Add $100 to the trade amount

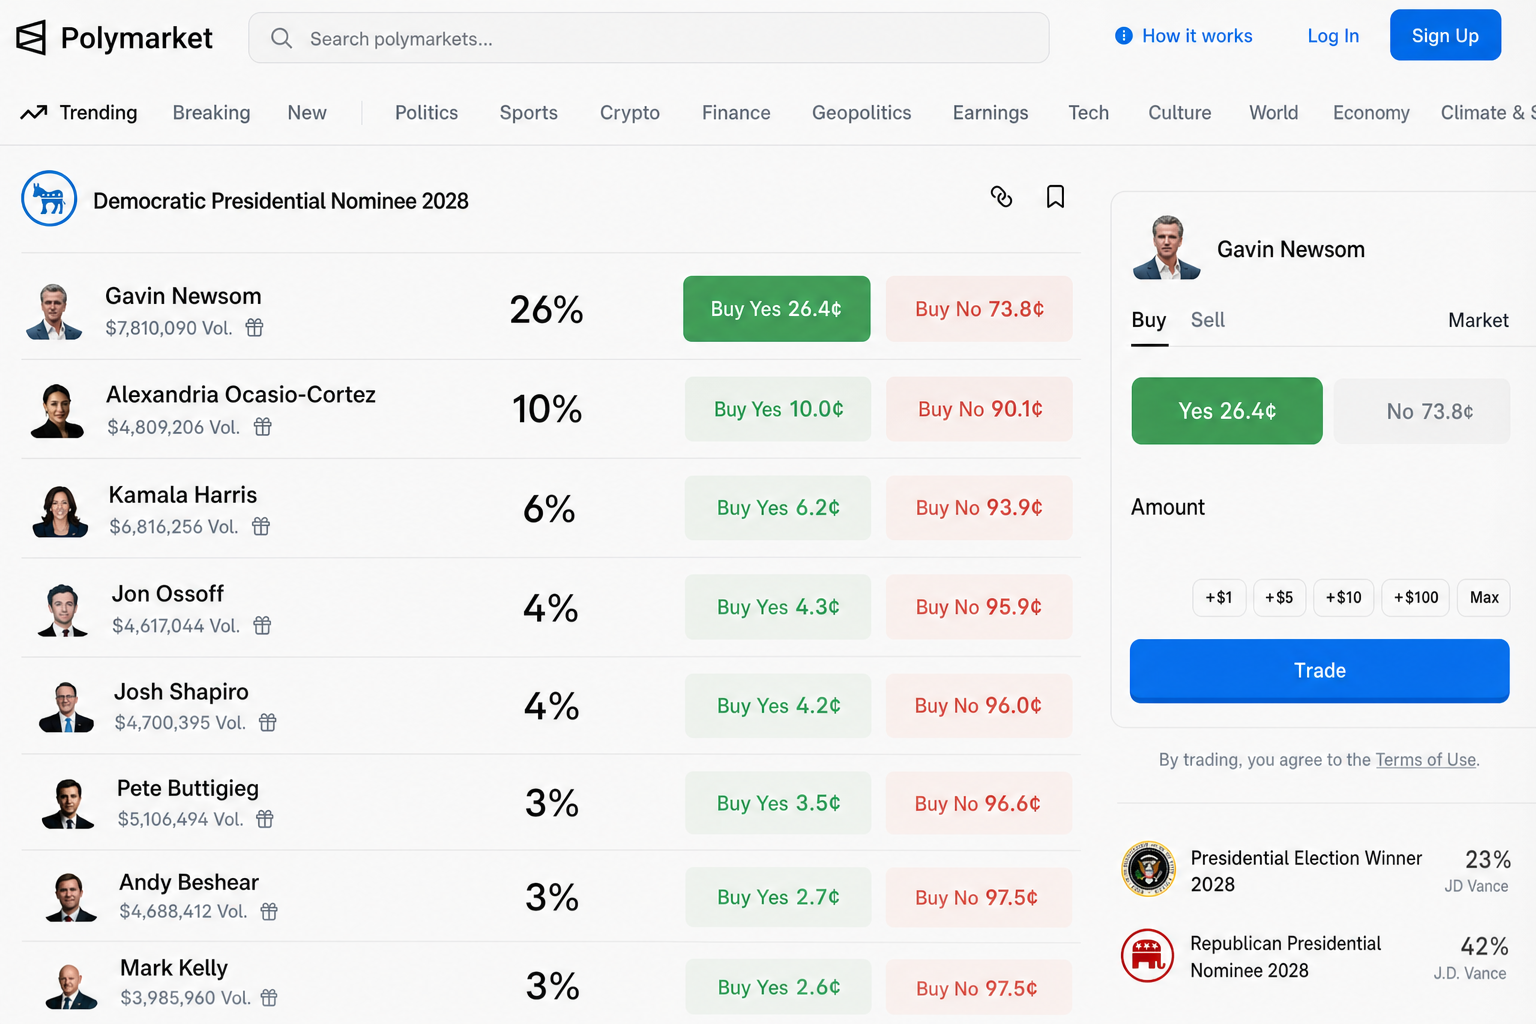(1416, 598)
